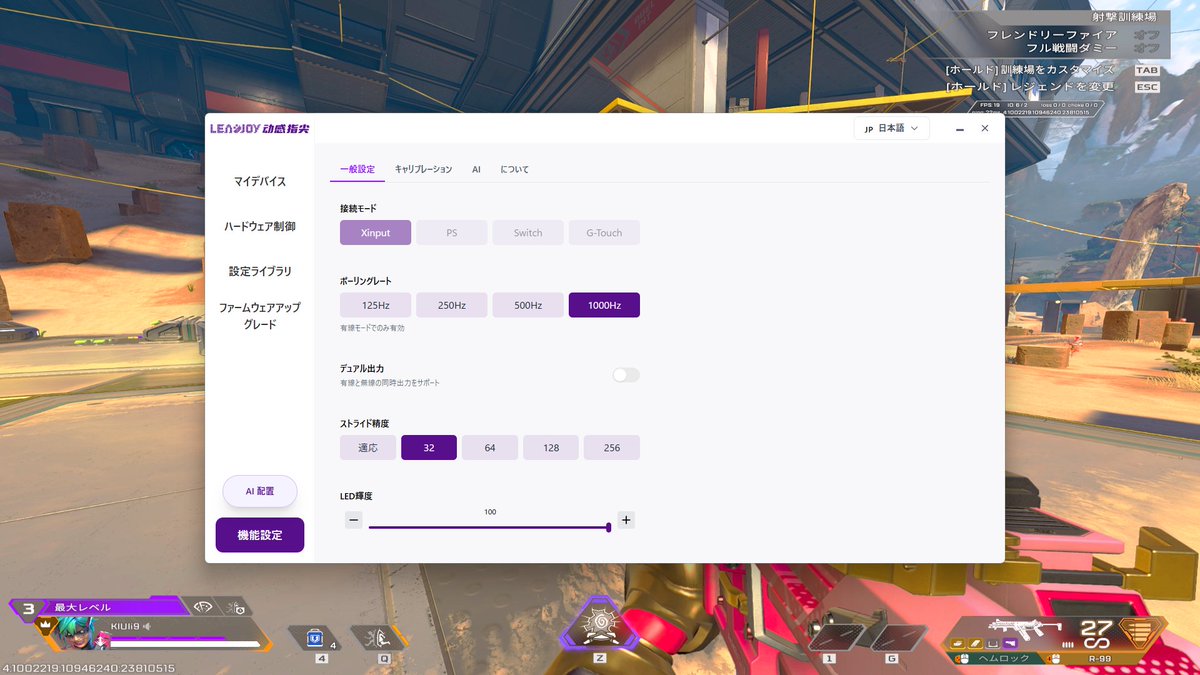This screenshot has height=675, width=1200.
Task: Open ハードウェア制御 in the sidebar
Action: (x=260, y=226)
